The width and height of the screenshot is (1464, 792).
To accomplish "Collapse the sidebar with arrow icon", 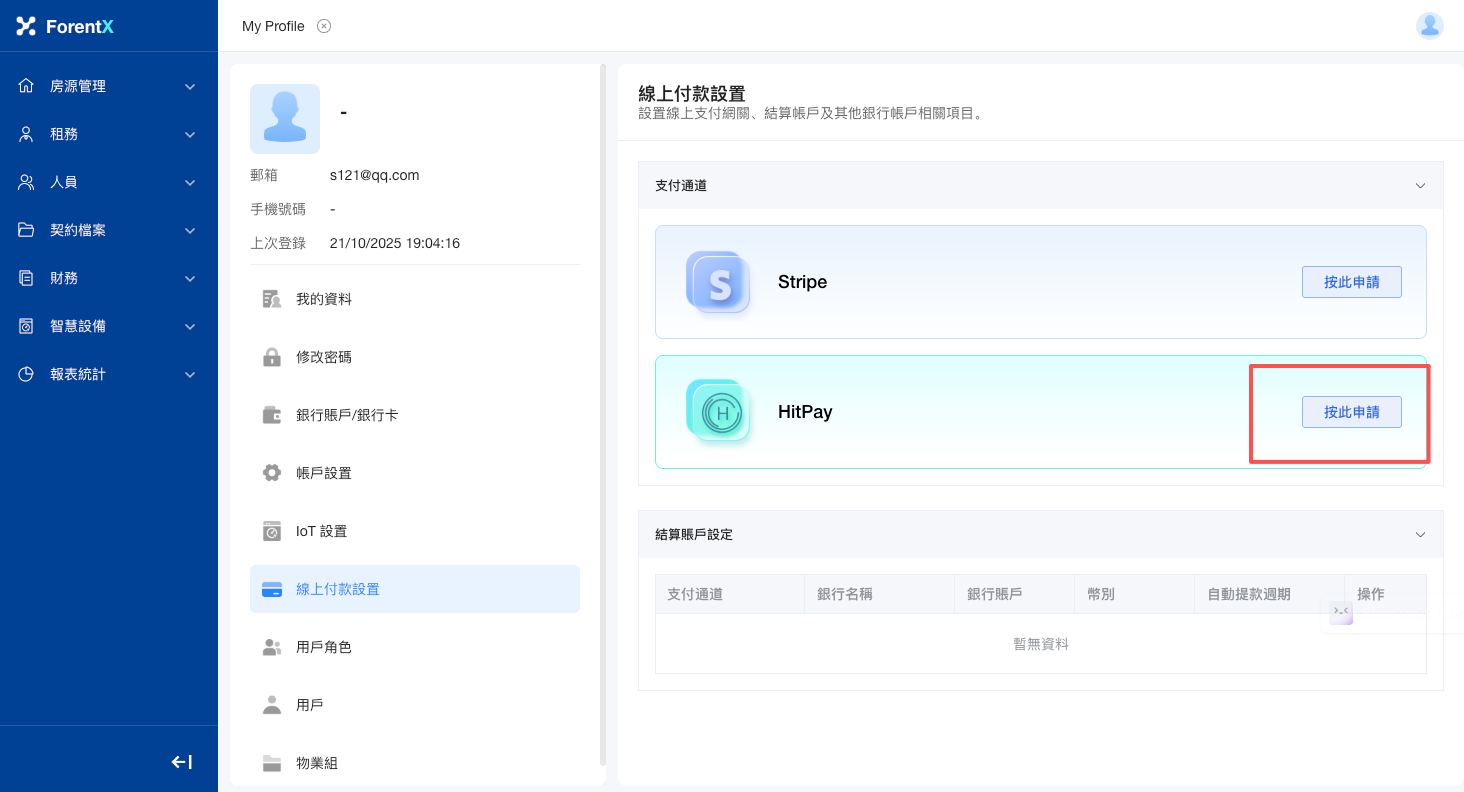I will tap(181, 762).
